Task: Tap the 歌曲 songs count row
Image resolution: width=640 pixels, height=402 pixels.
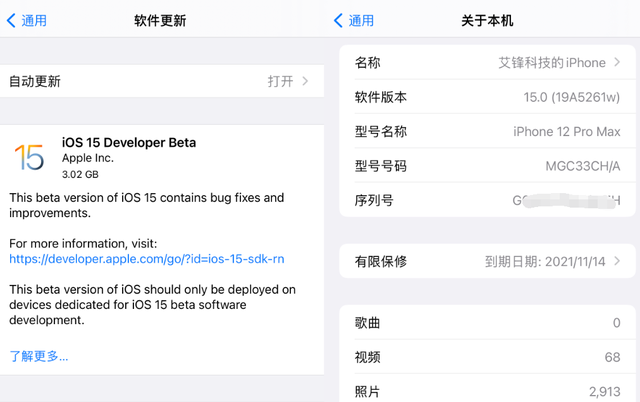Action: pos(488,323)
